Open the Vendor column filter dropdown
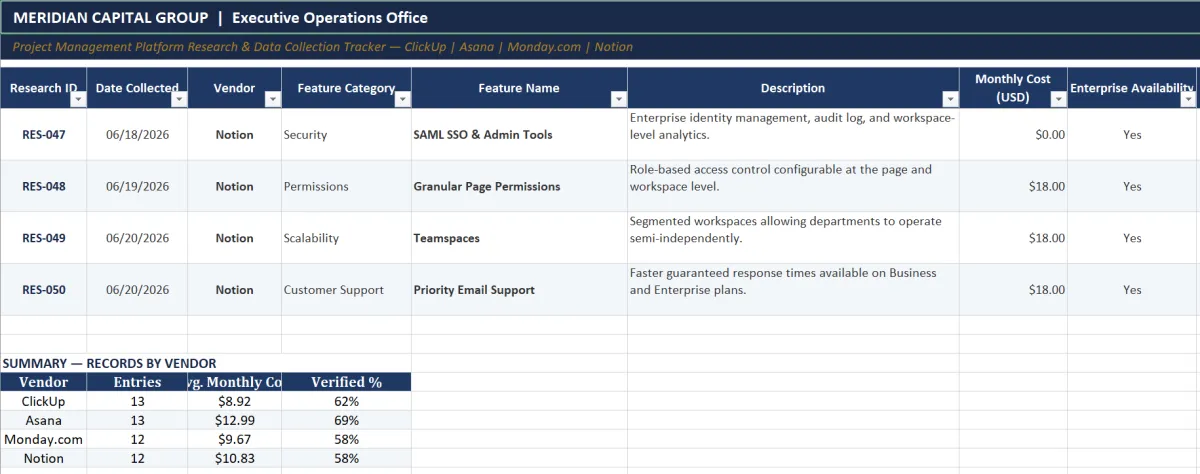The width and height of the screenshot is (1200, 474). (x=272, y=99)
